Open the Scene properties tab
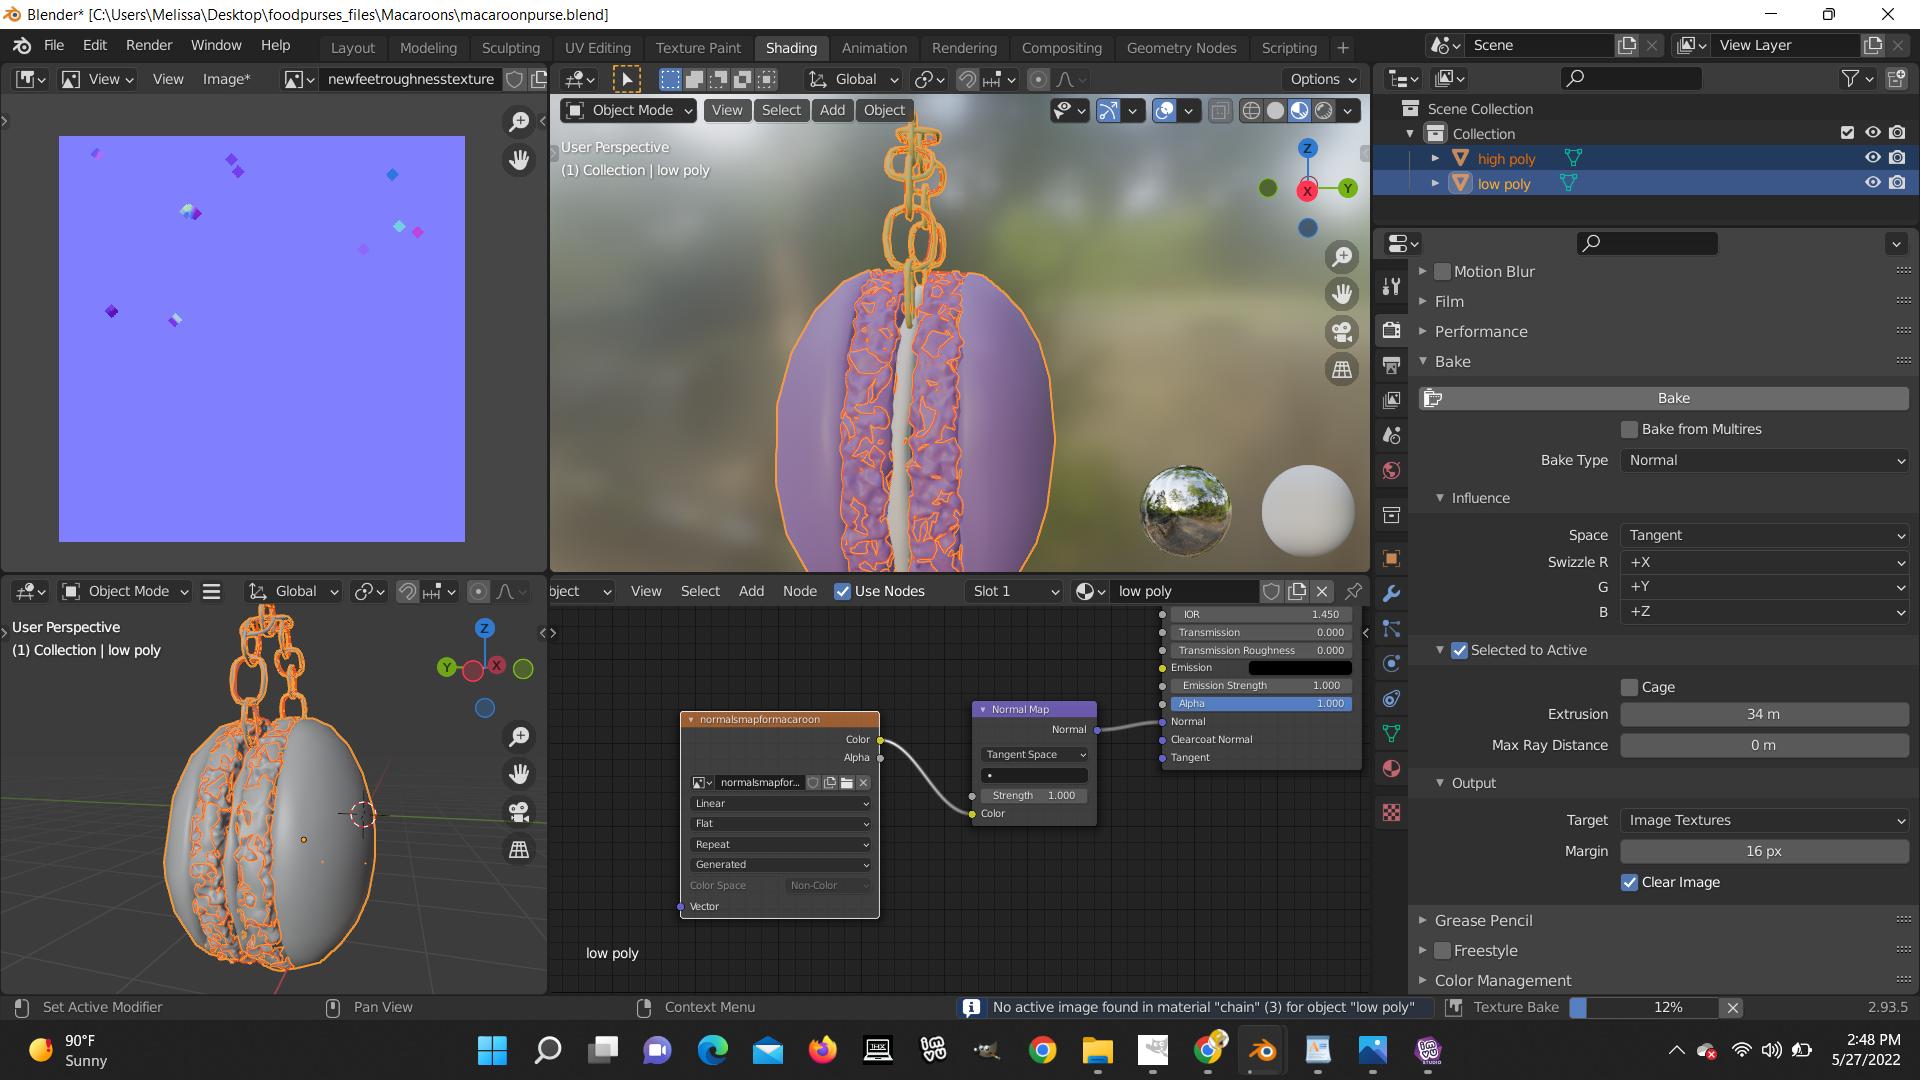Screen dimensions: 1920x1080 [x=1391, y=435]
